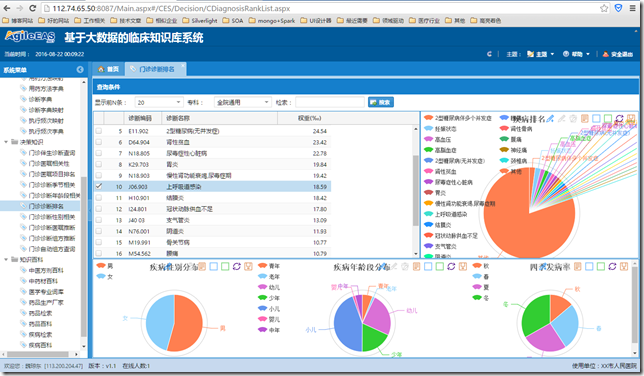Uncheck the row 10 checkbox for J06.903
Image resolution: width=644 pixels, height=376 pixels.
tap(99, 187)
